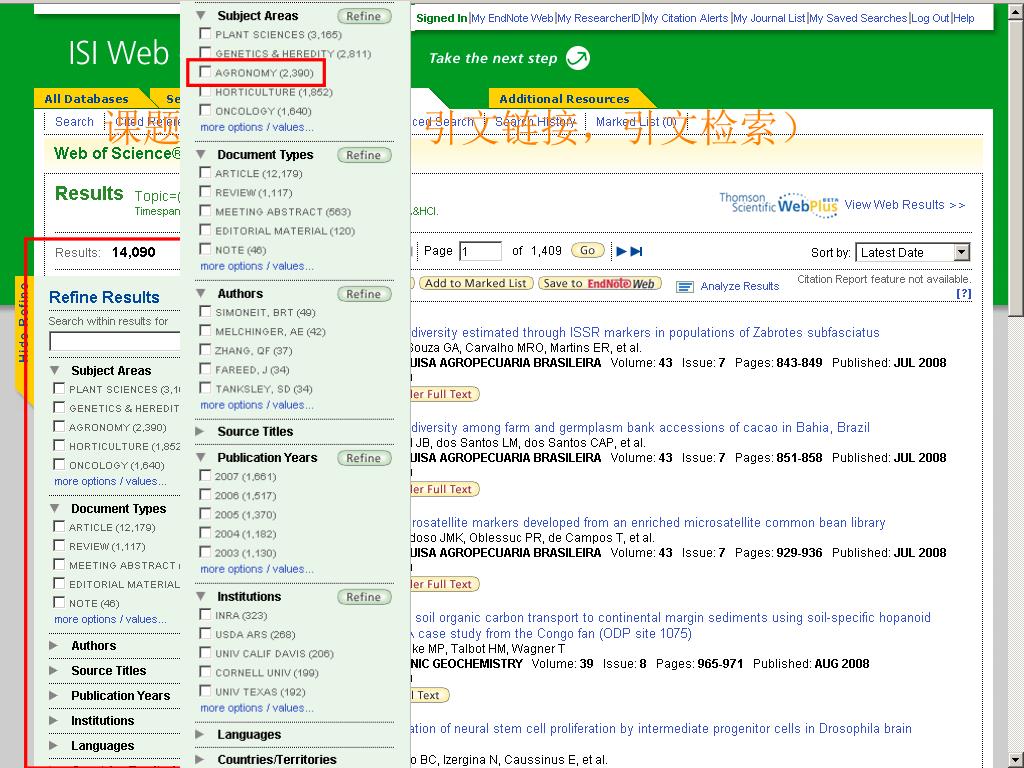Viewport: 1024px width, 768px height.
Task: Open My EndNote Web link
Action: [512, 18]
